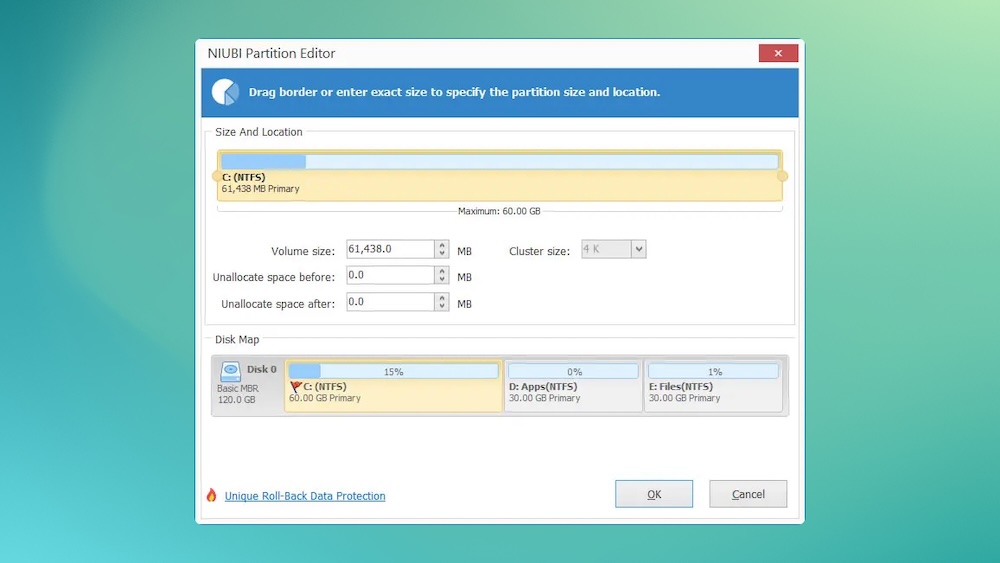
Task: Increase Unallocate space before value
Action: coord(441,272)
